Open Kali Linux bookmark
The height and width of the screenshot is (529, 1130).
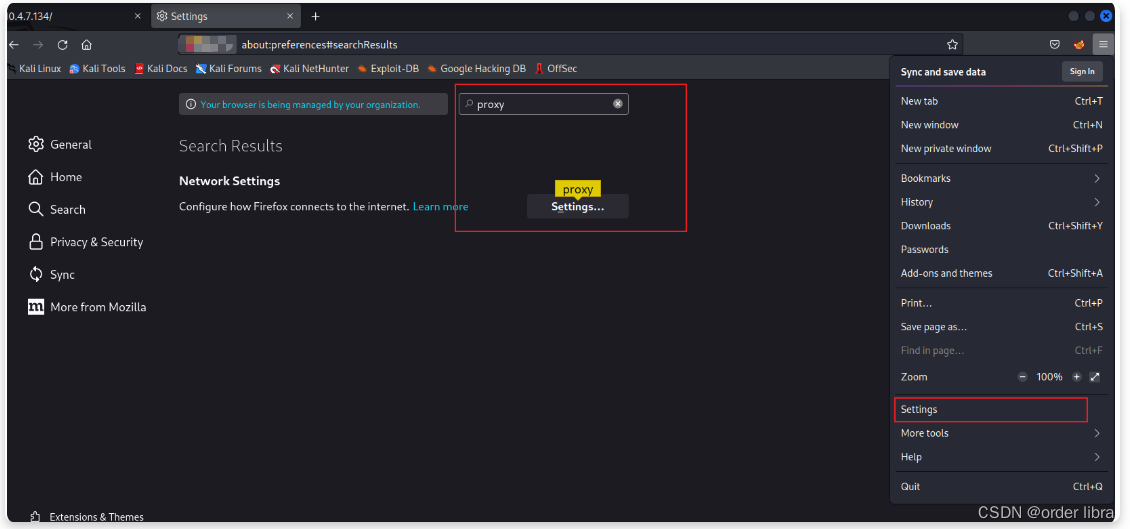coord(35,68)
